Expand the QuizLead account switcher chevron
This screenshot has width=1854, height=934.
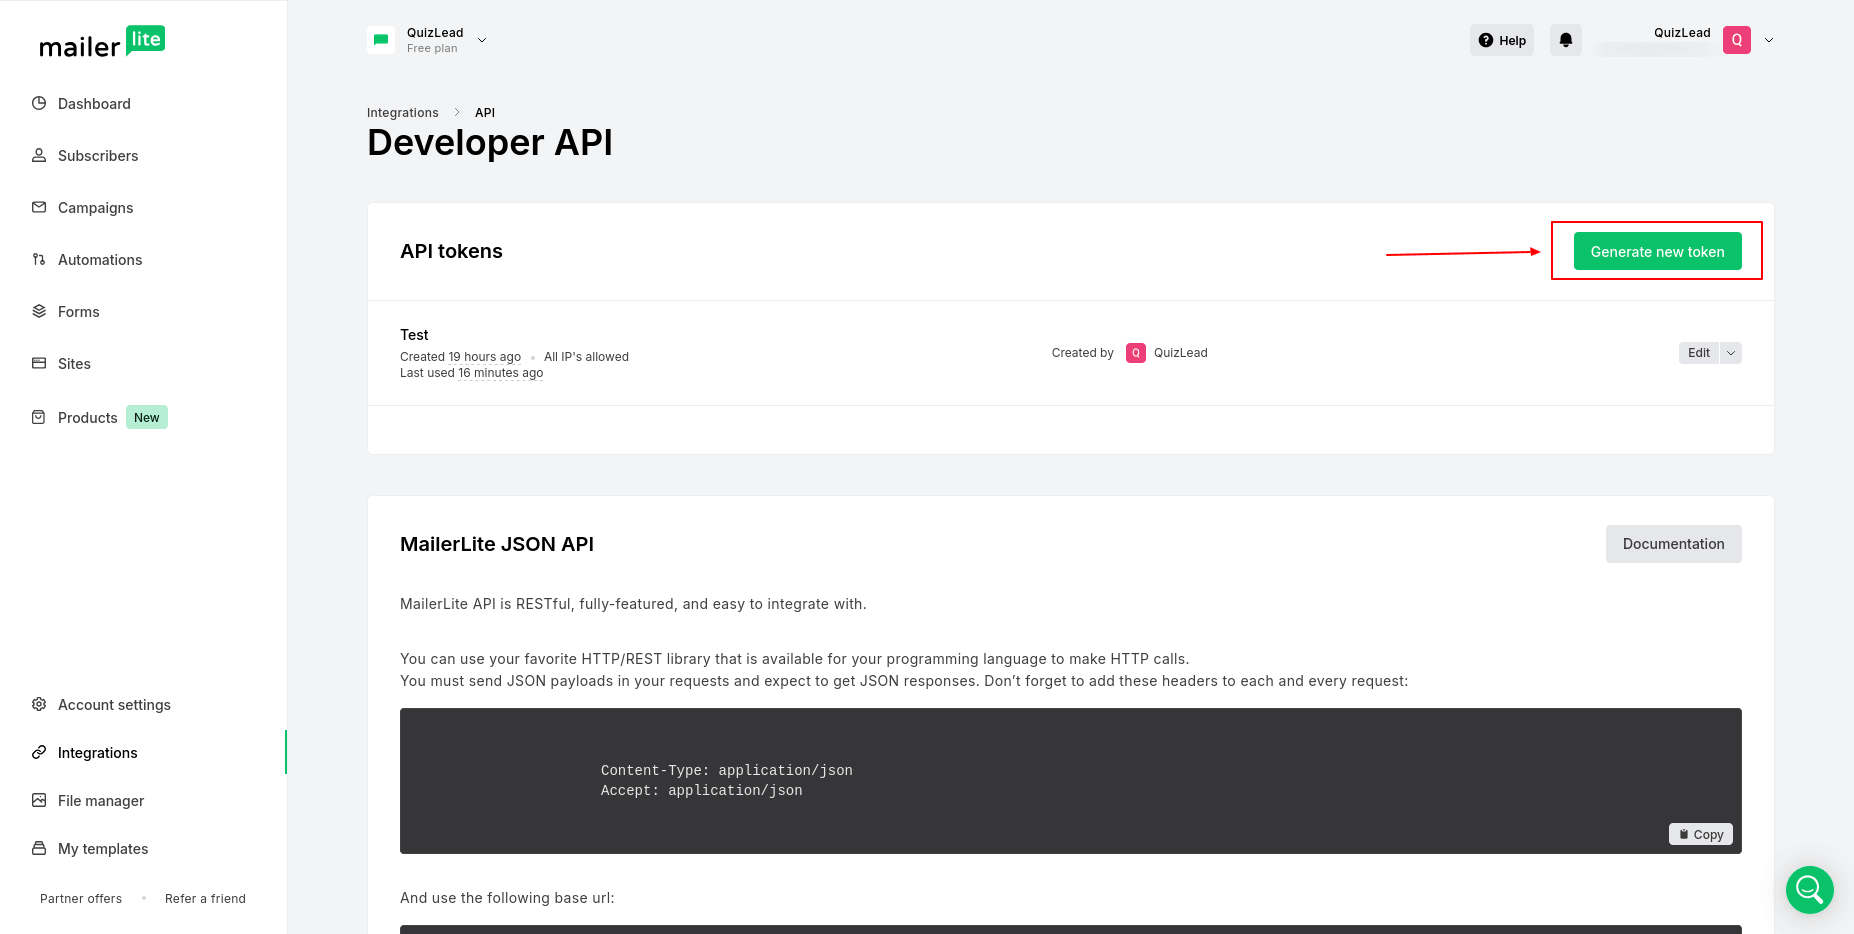click(482, 40)
